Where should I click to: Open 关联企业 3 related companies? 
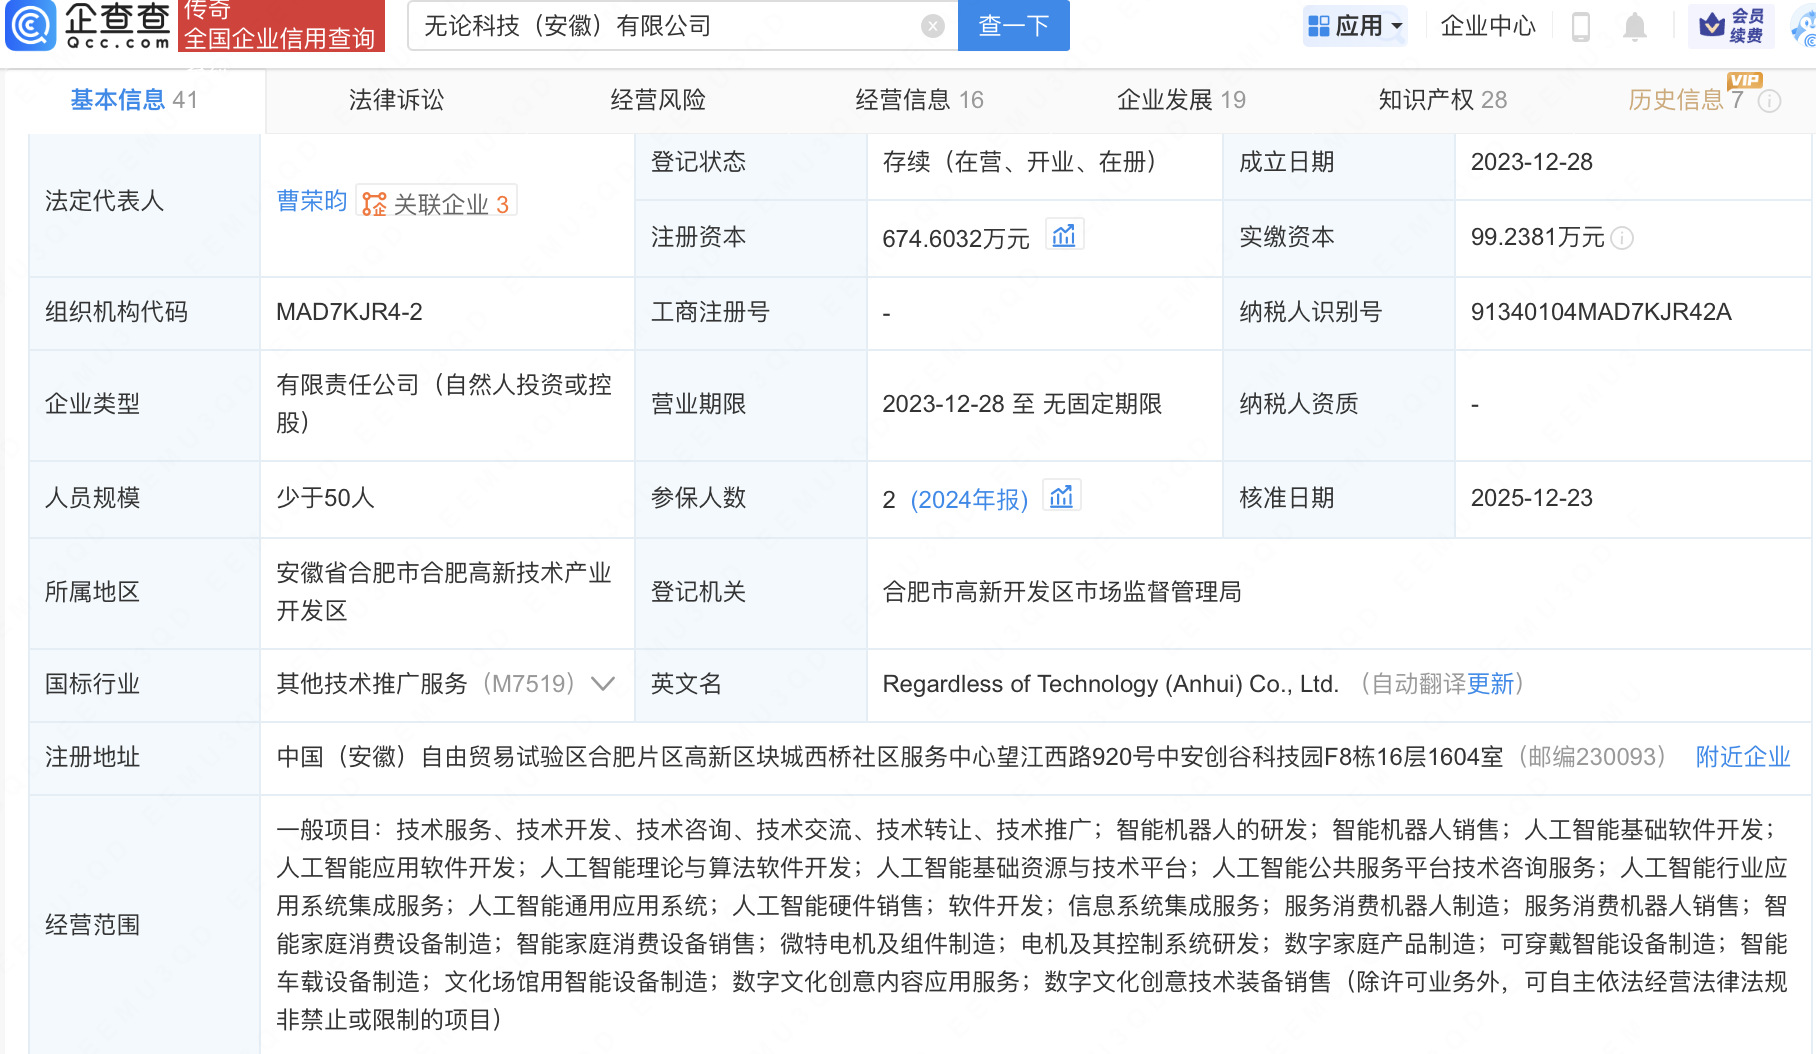click(437, 203)
